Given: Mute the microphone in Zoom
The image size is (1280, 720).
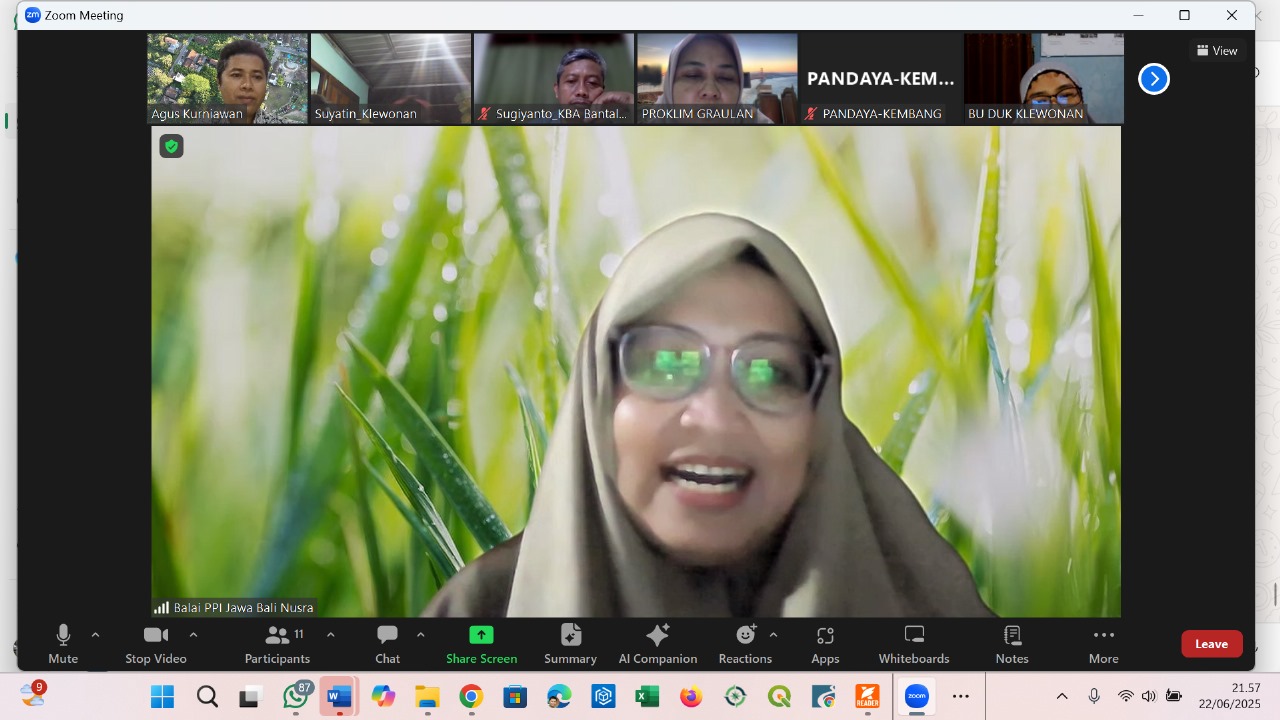Looking at the screenshot, I should [63, 645].
